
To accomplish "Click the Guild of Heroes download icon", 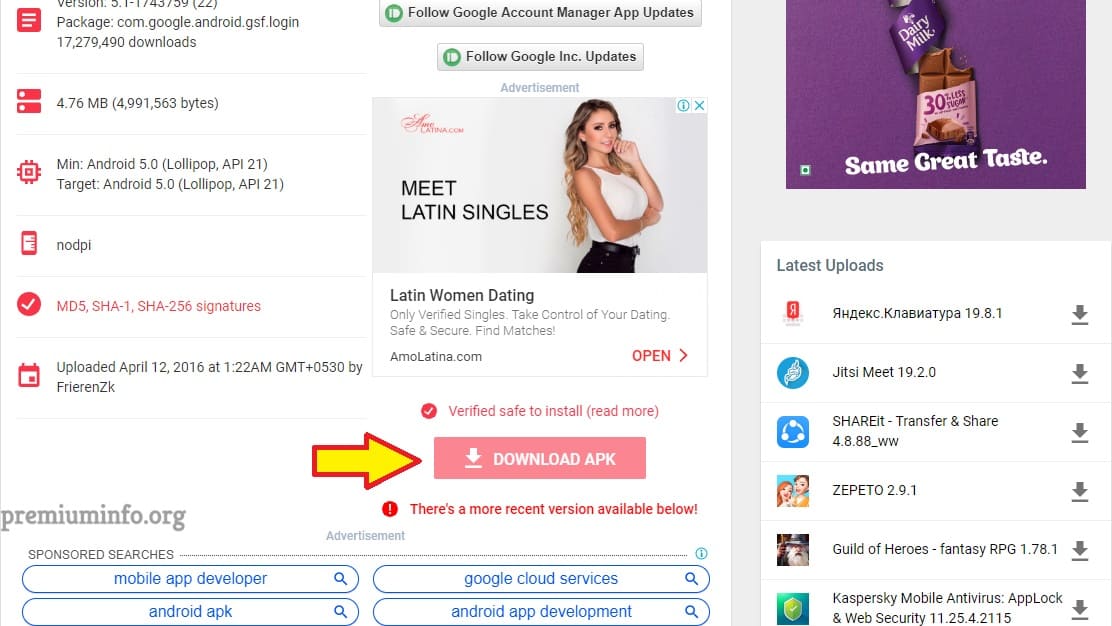I will [1079, 550].
